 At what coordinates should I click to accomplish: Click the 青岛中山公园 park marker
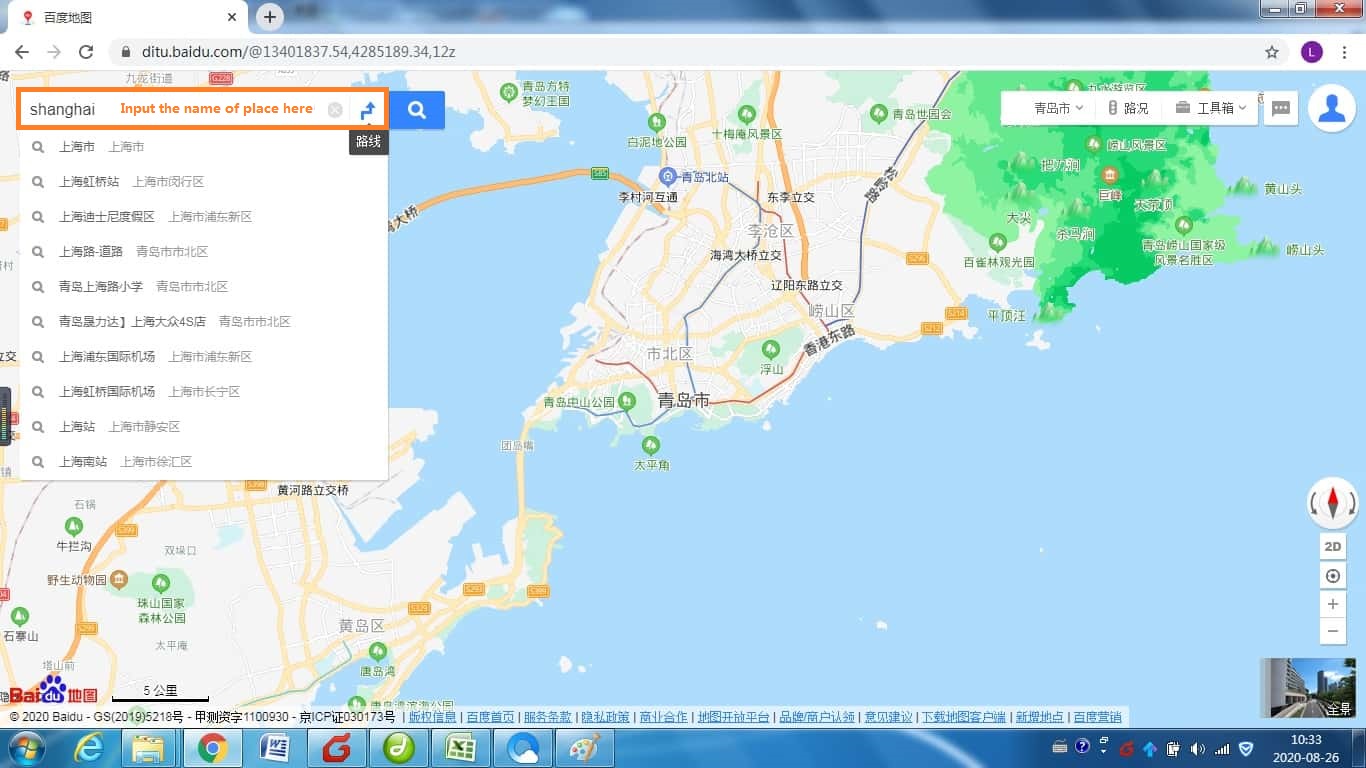point(627,401)
